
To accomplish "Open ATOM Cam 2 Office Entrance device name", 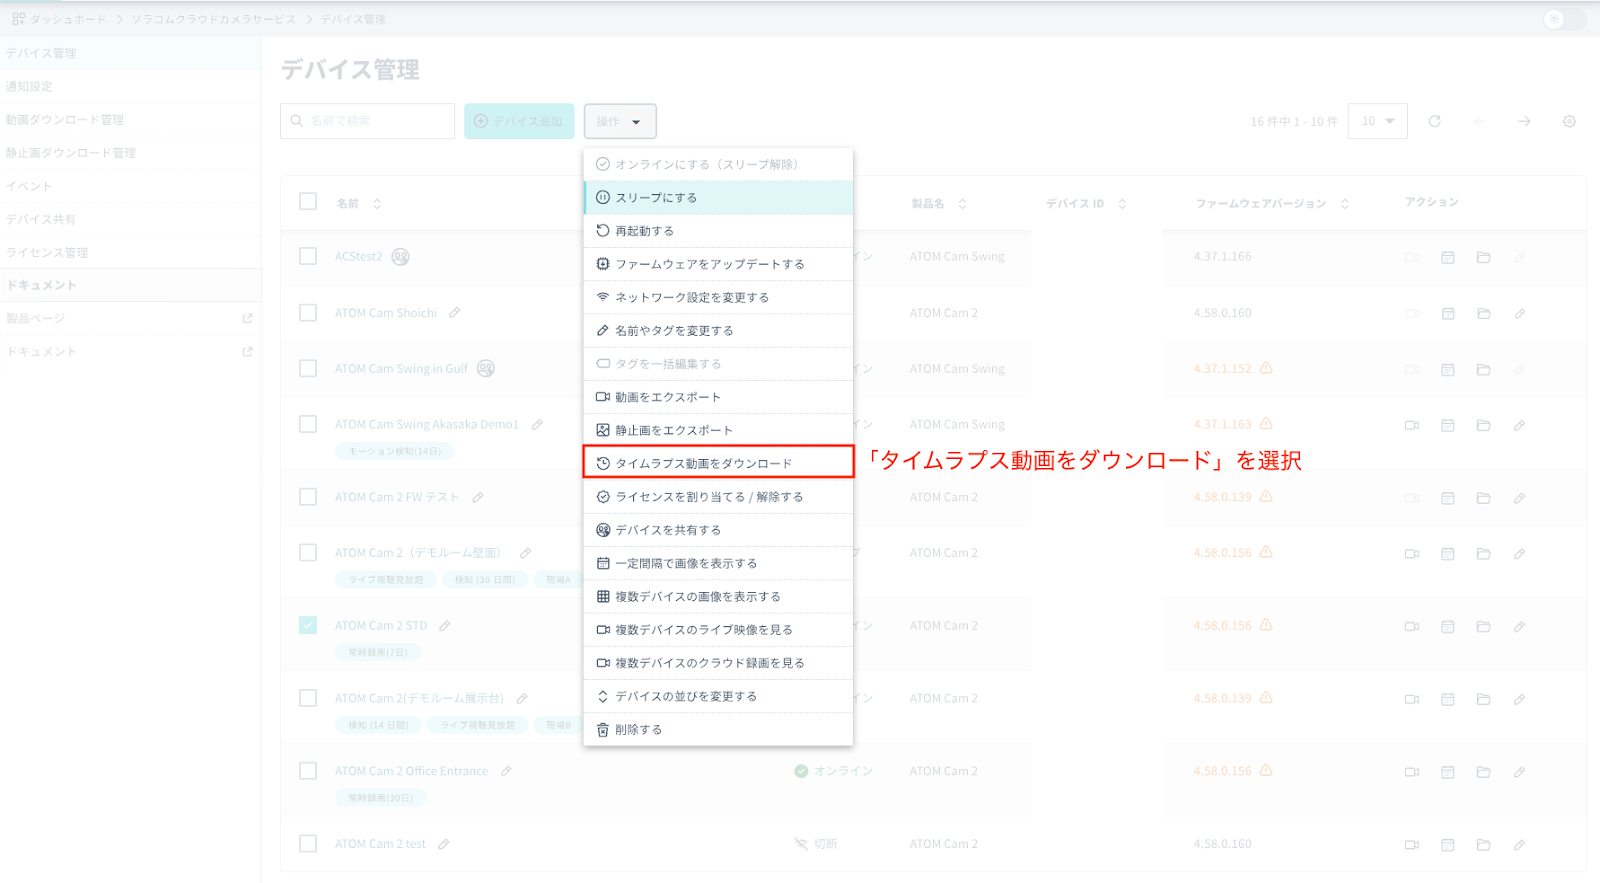I will tap(411, 771).
